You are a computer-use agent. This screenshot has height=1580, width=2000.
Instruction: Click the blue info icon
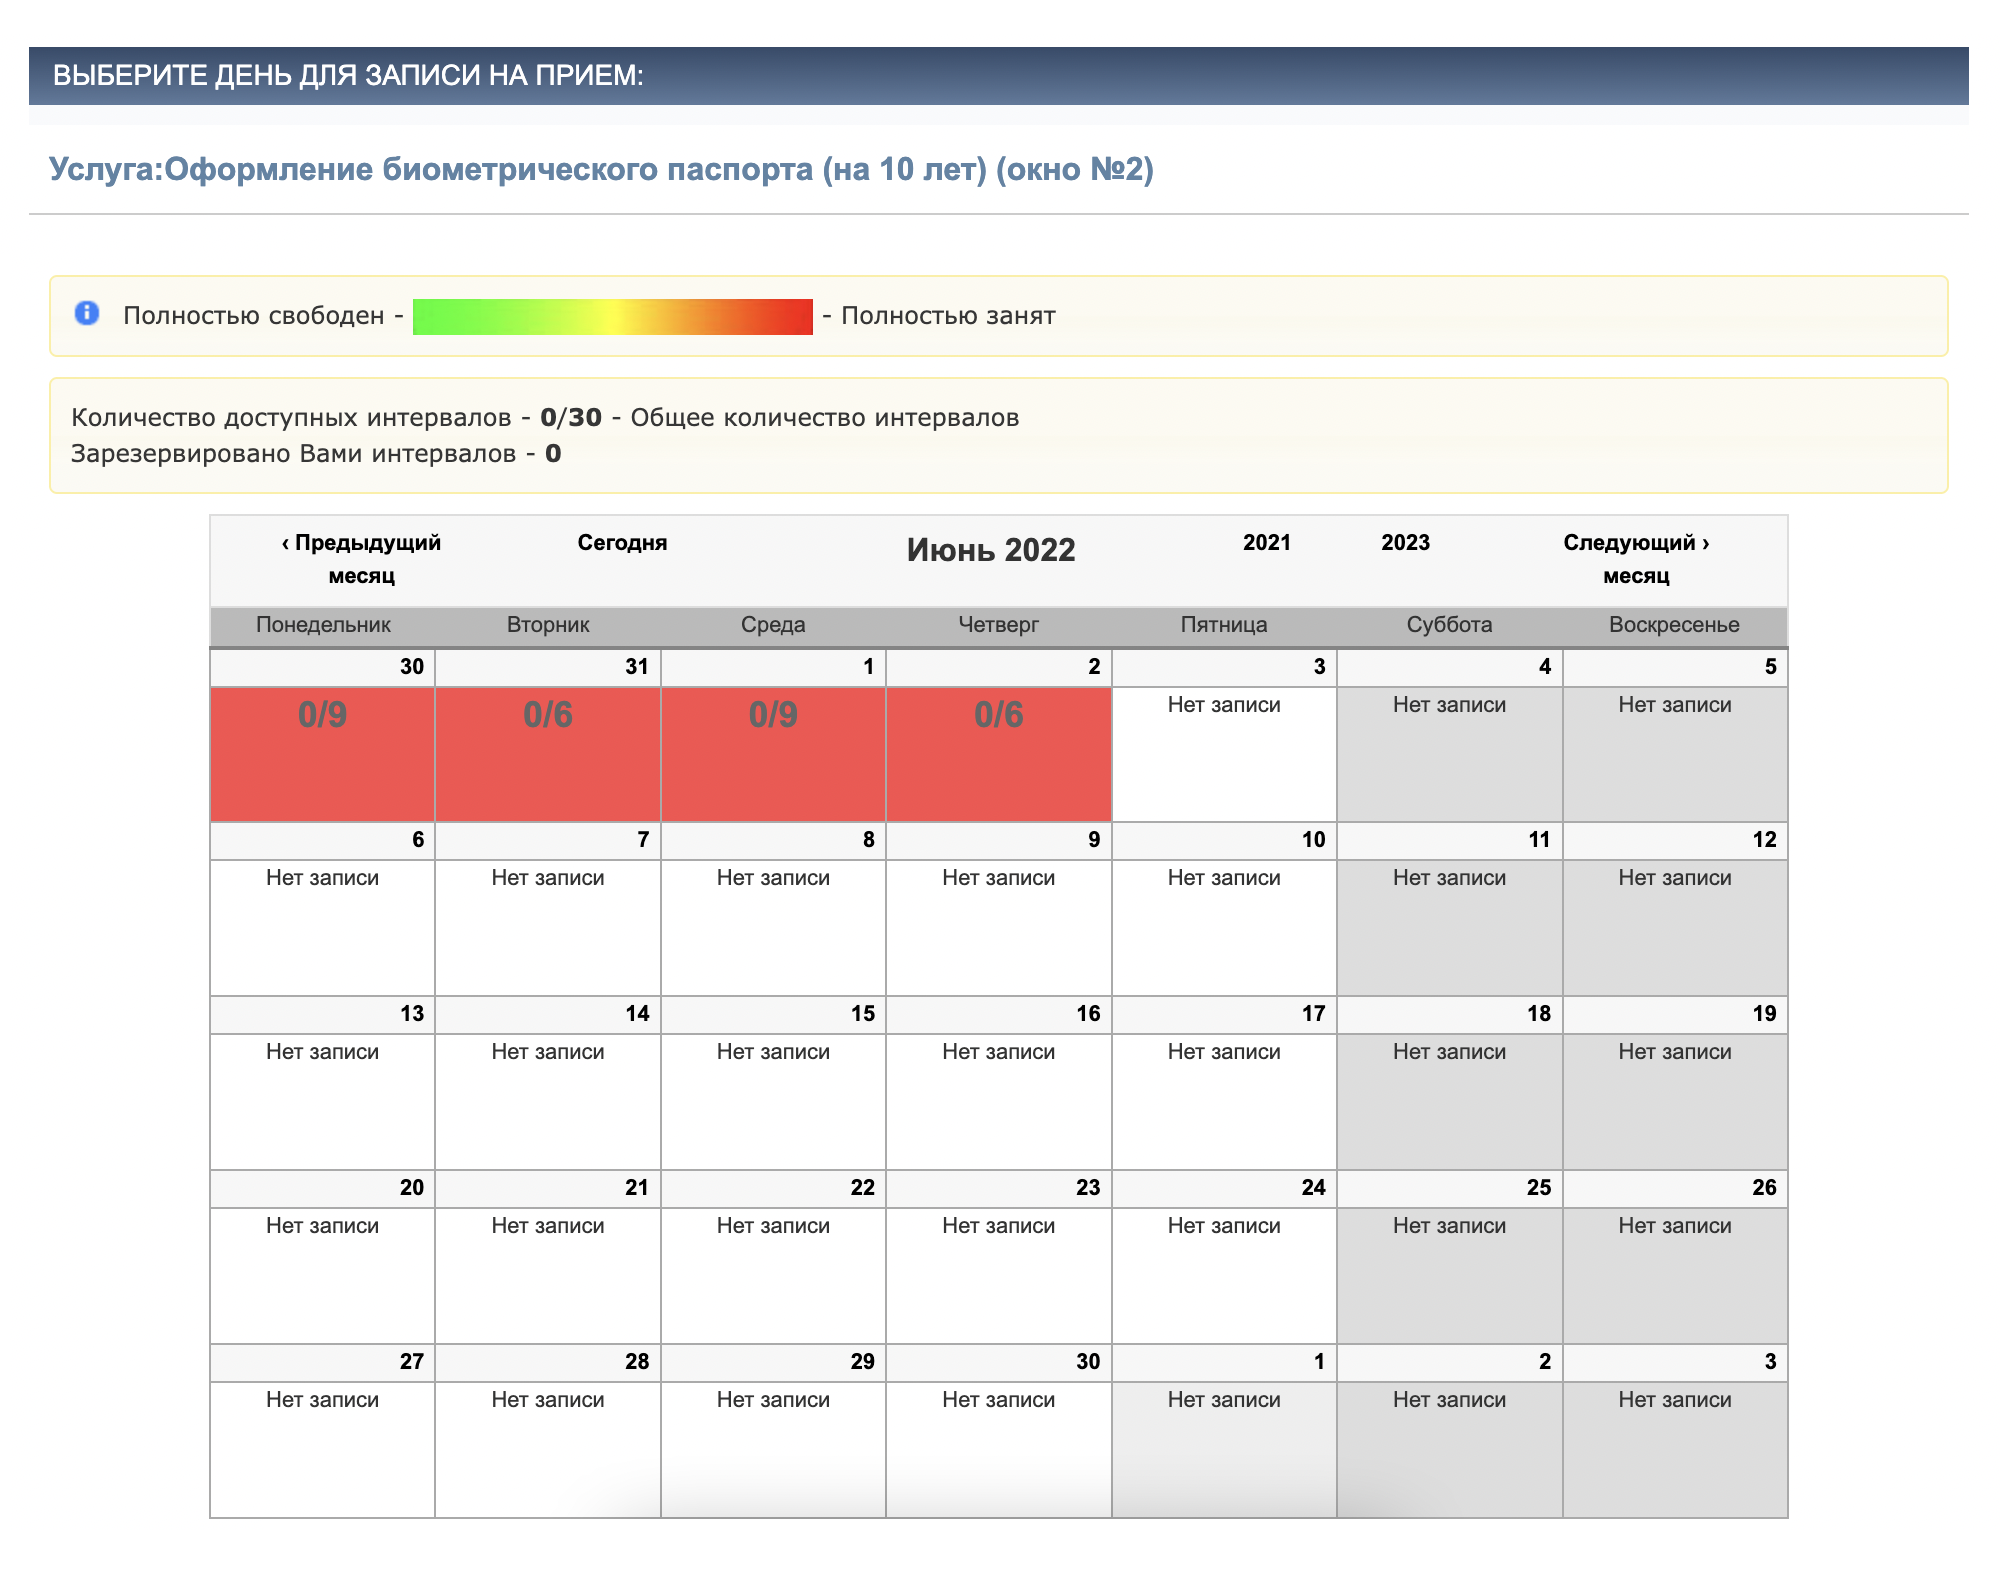pos(87,314)
